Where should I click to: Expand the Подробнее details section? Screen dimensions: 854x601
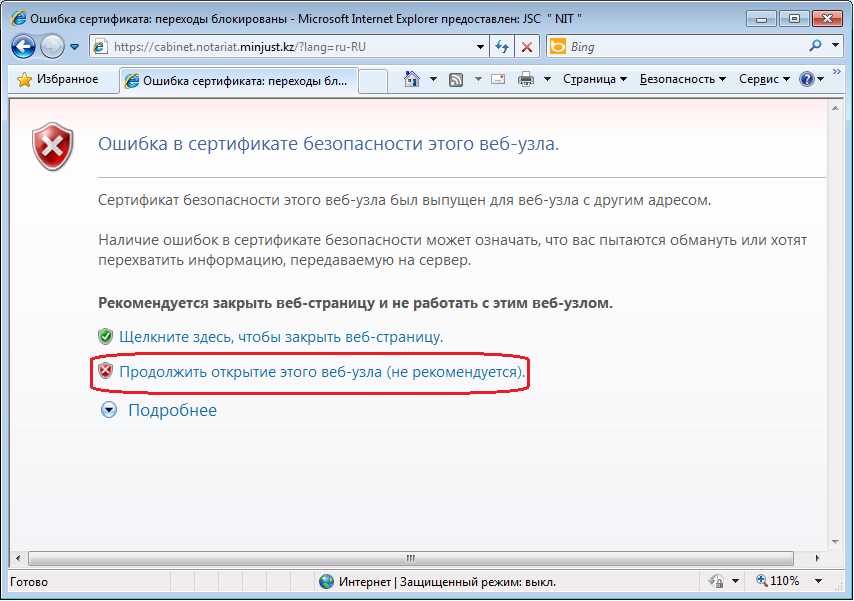171,410
